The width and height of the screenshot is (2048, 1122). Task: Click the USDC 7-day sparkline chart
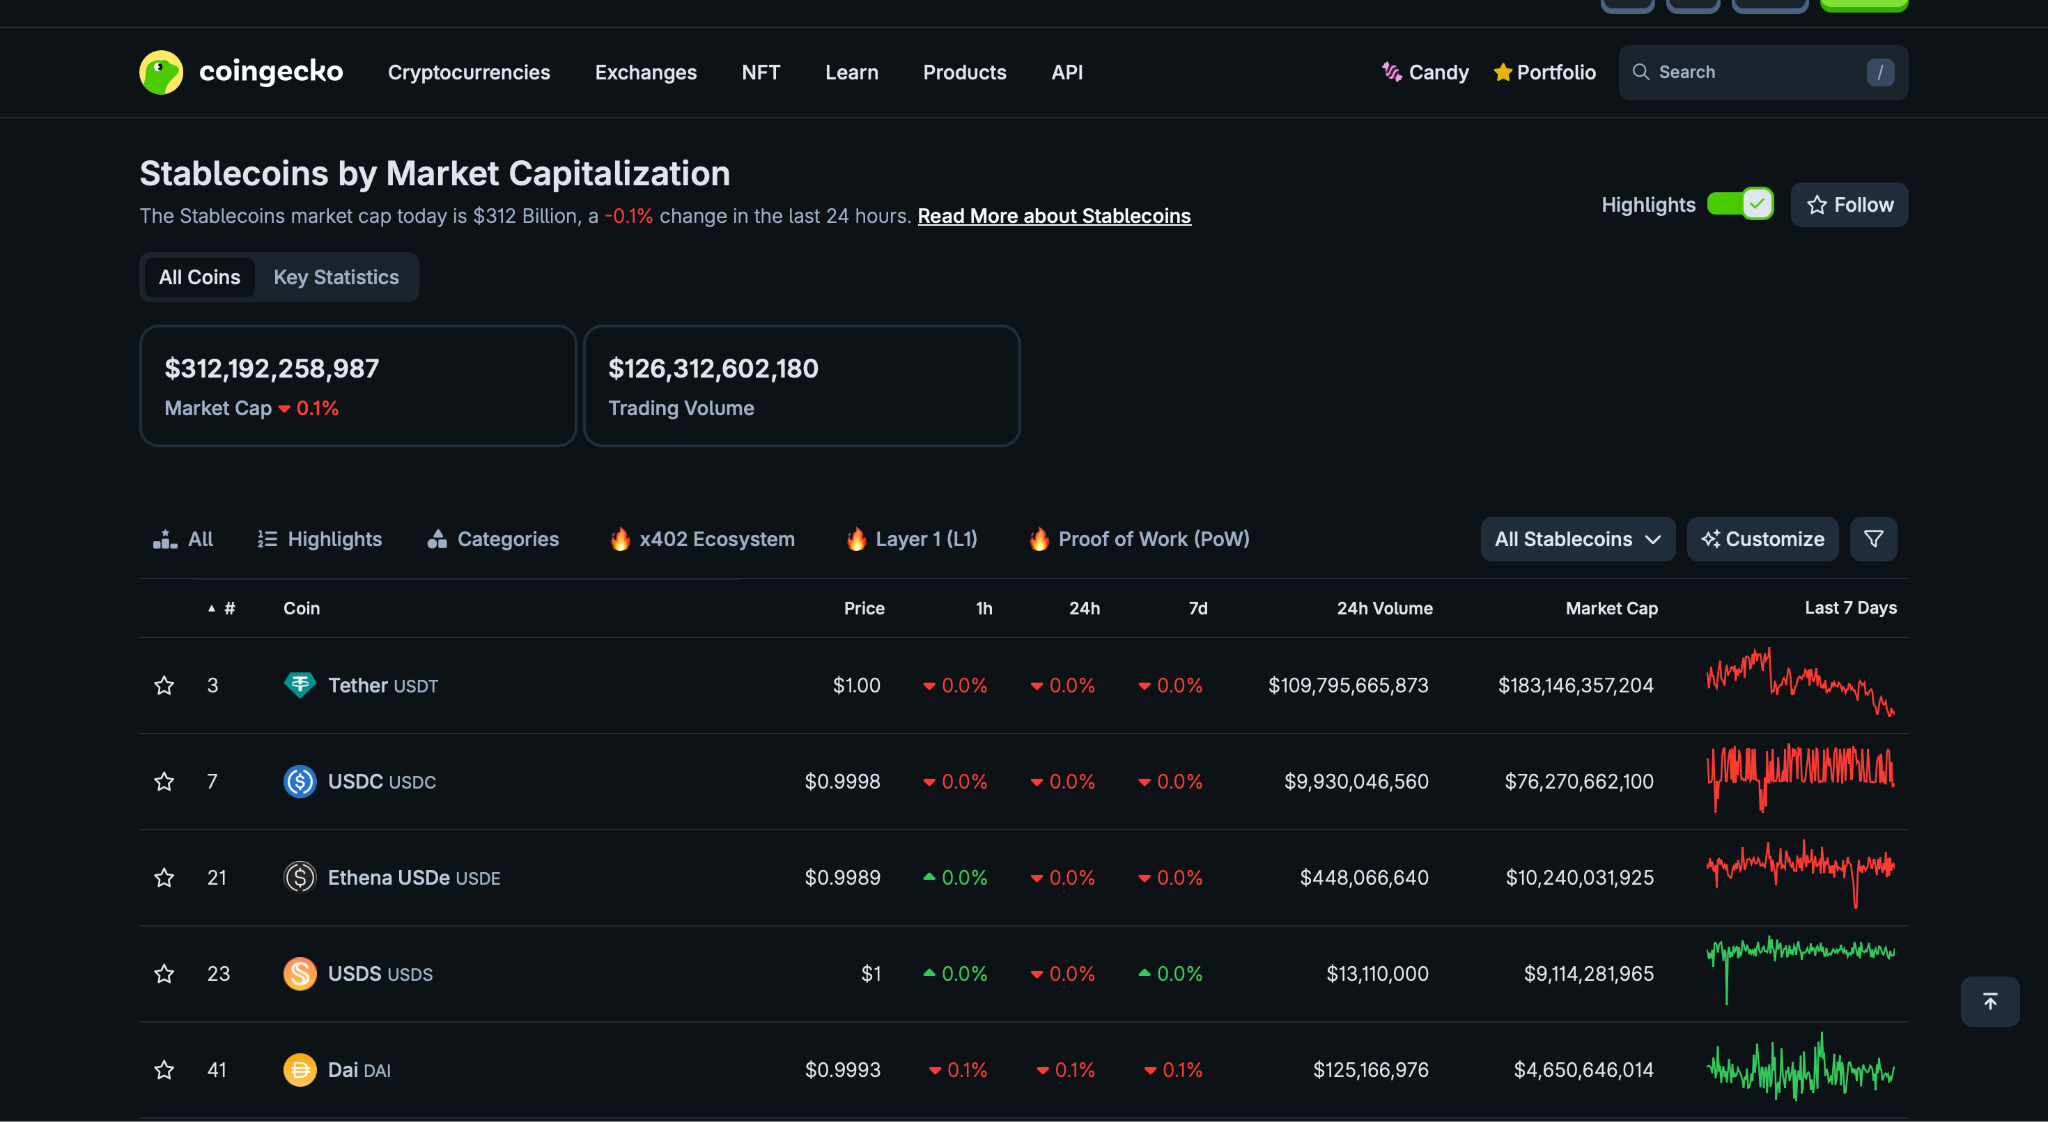click(x=1800, y=778)
